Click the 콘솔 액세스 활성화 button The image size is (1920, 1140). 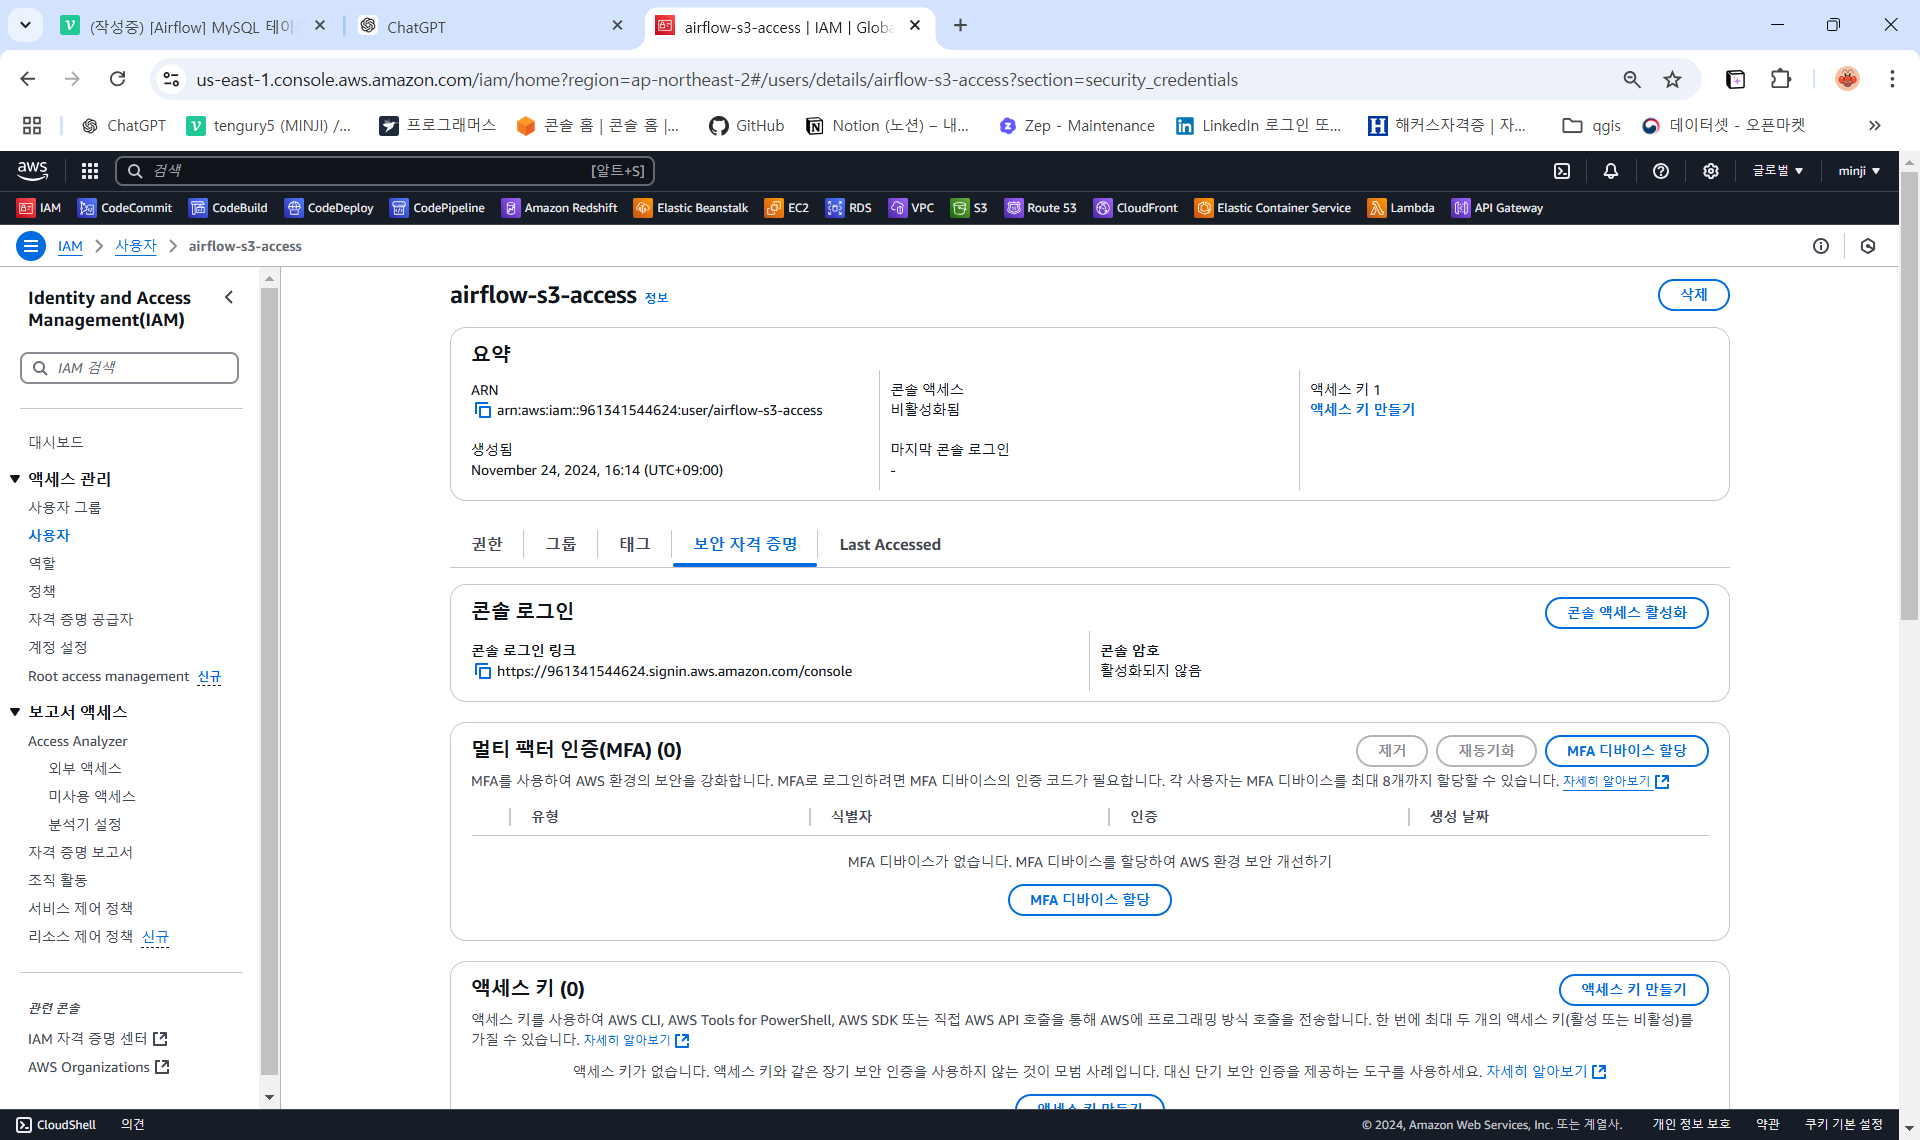point(1626,613)
